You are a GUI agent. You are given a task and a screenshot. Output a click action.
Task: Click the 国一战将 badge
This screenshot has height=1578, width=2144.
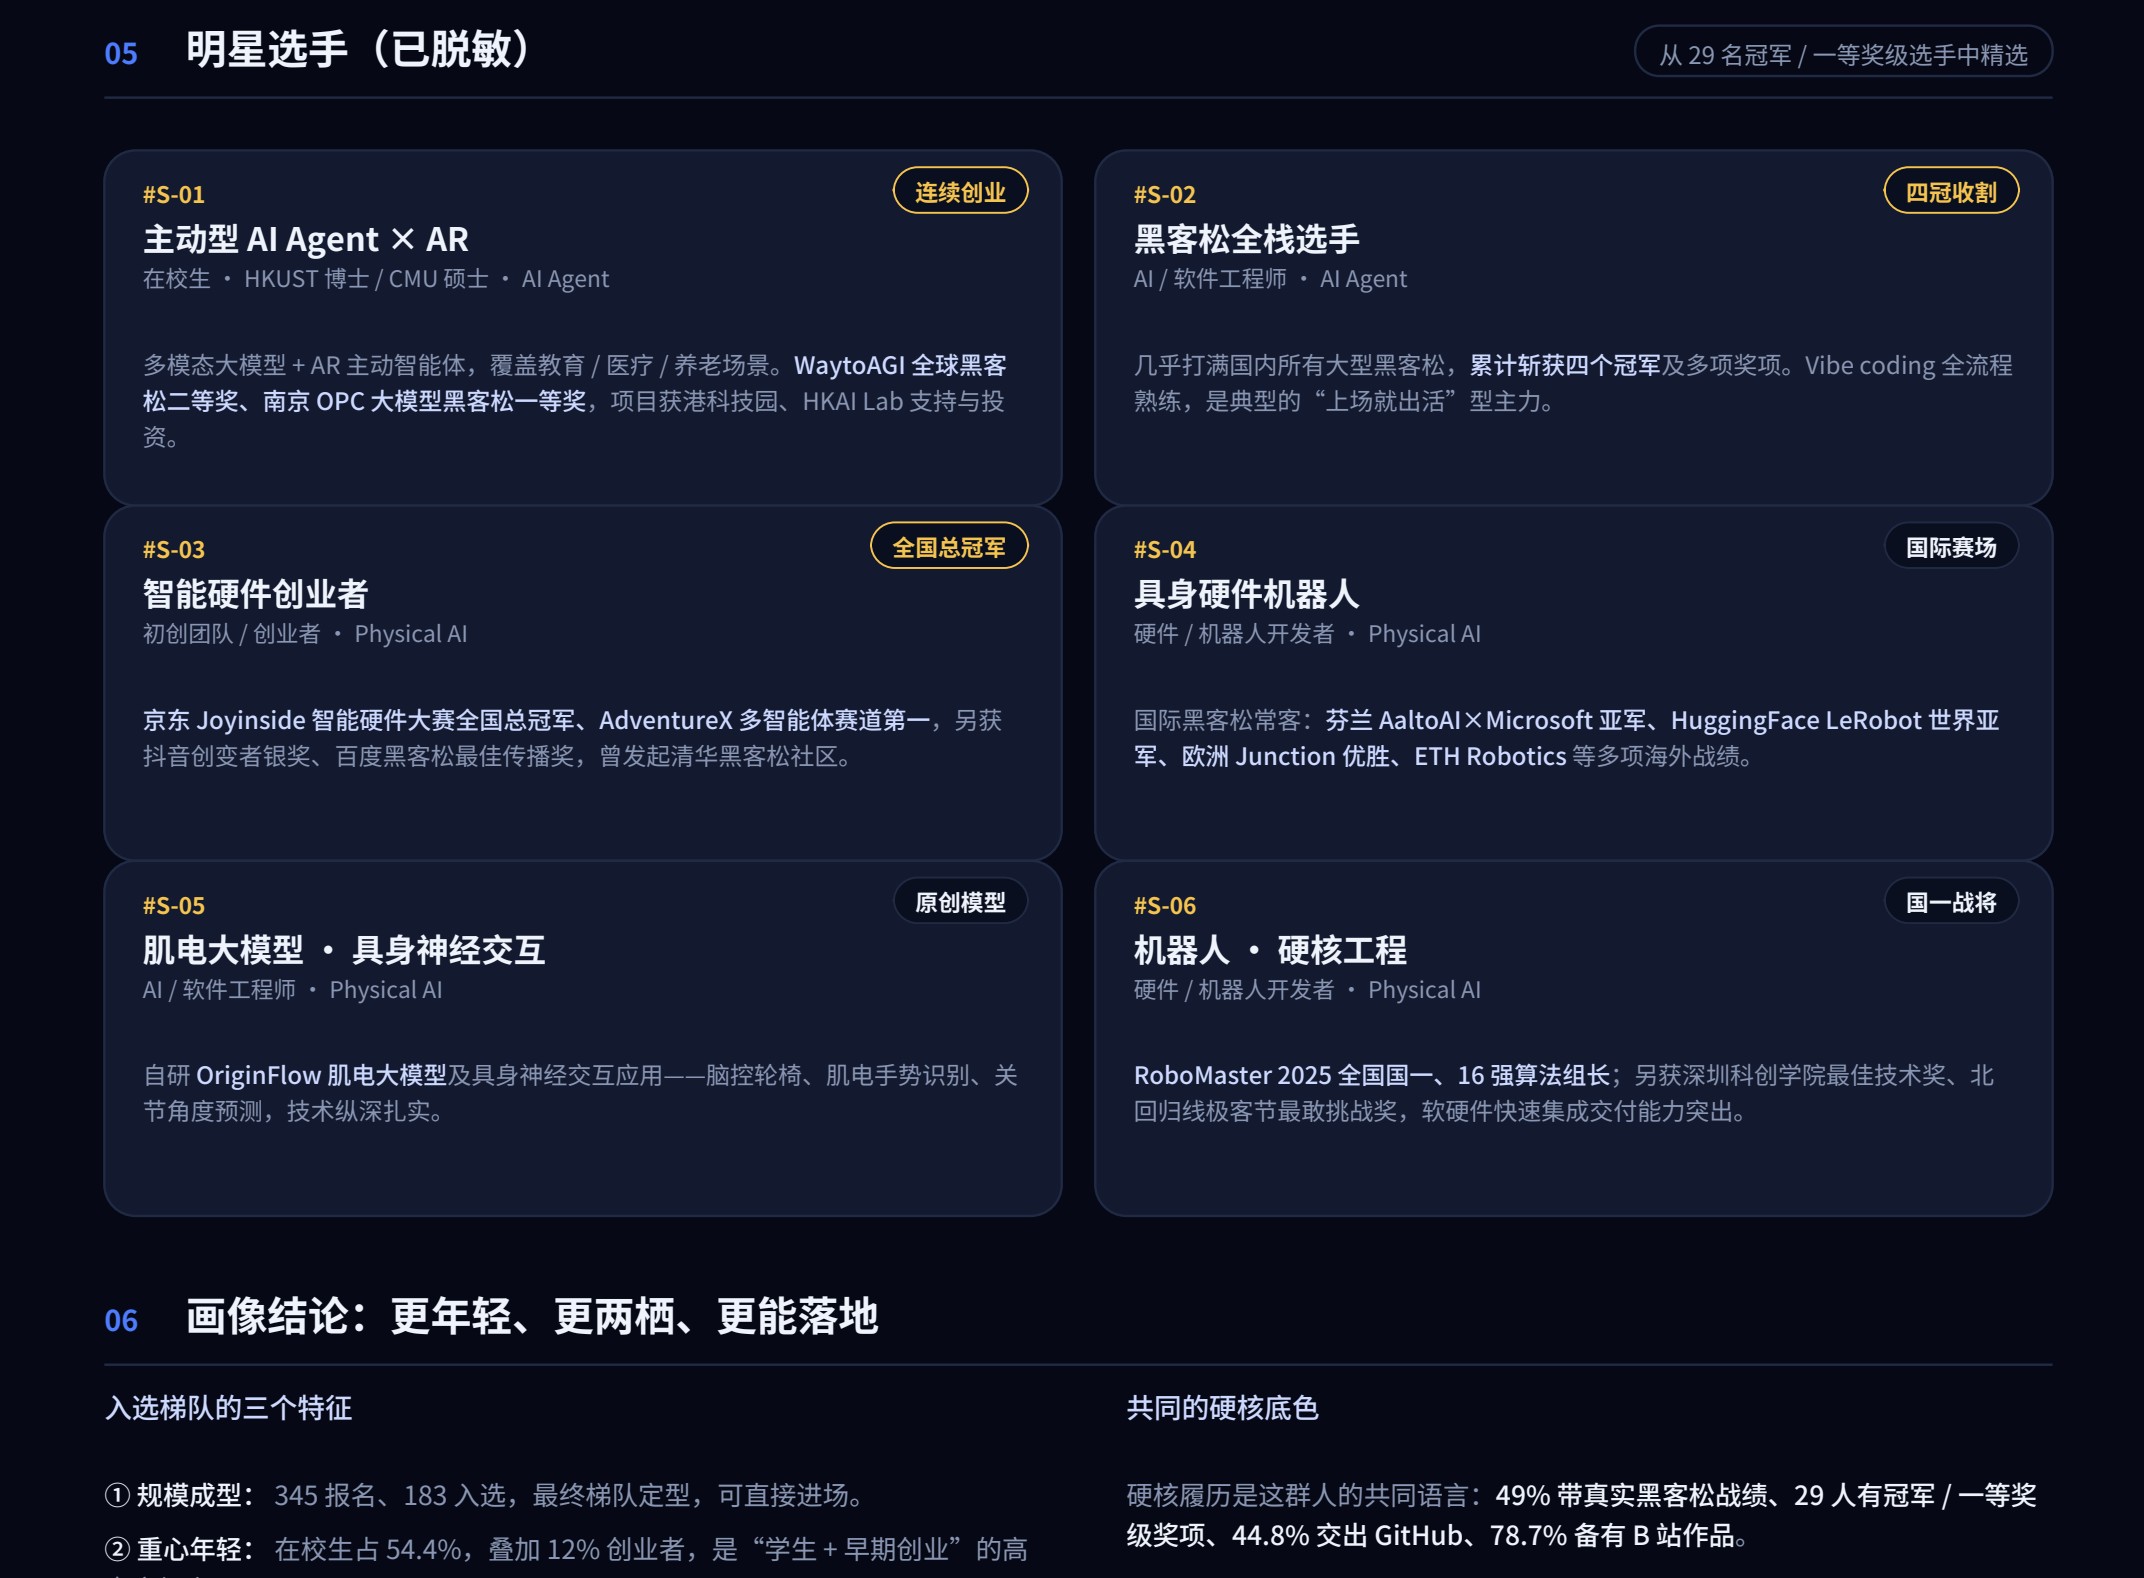[x=1951, y=901]
